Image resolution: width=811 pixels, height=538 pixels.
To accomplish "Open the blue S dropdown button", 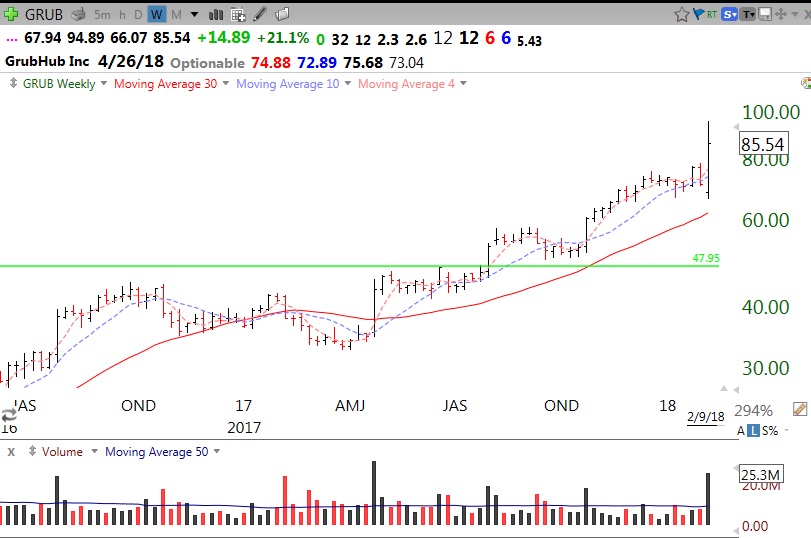I will [730, 14].
